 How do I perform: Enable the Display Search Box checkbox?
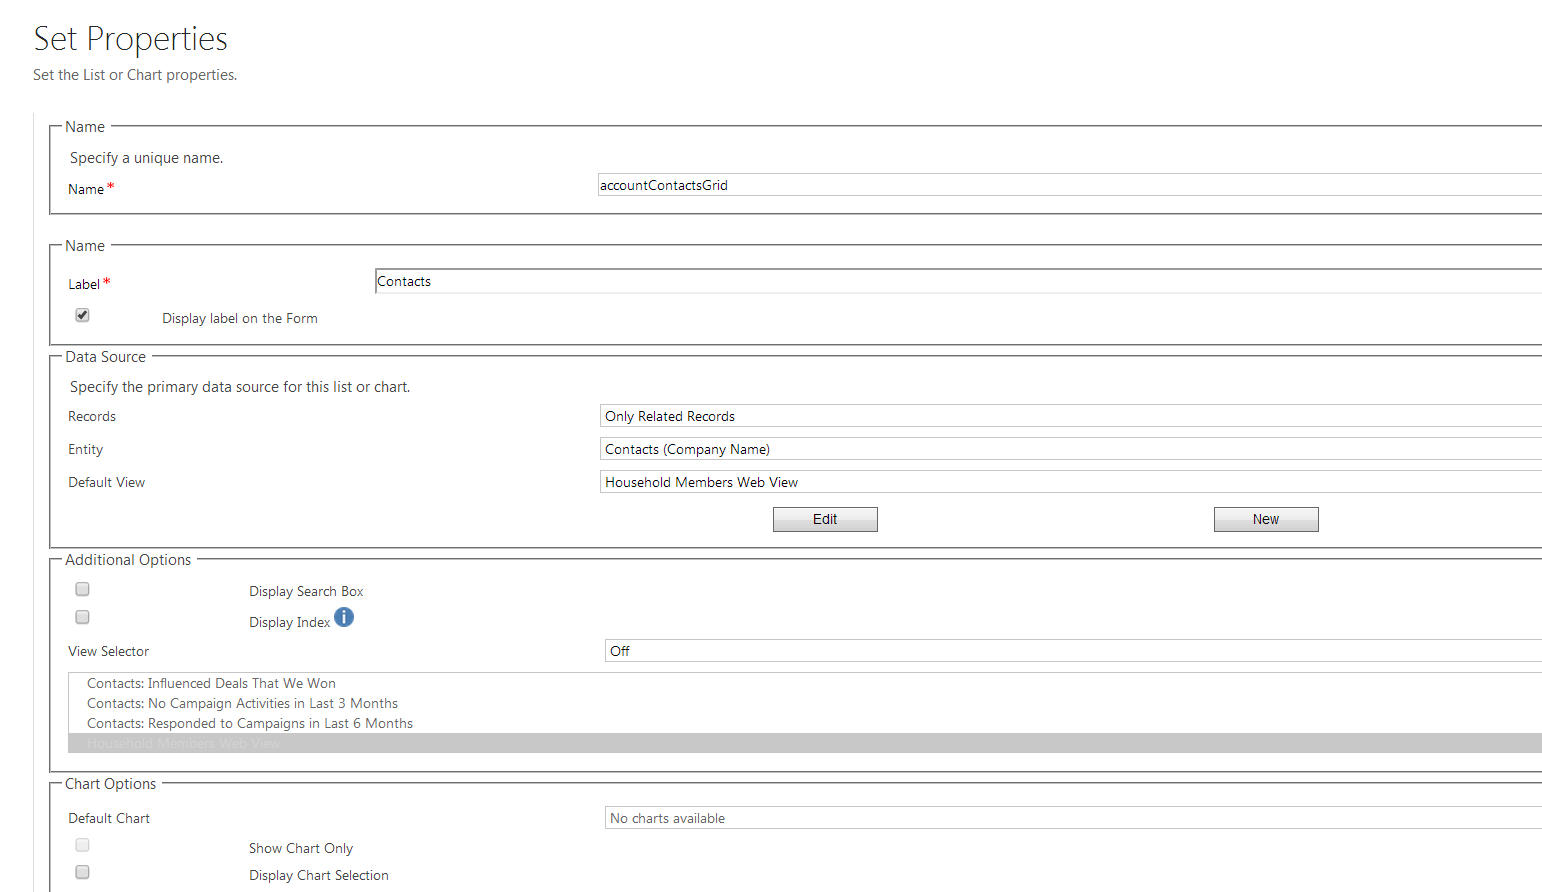coord(83,589)
